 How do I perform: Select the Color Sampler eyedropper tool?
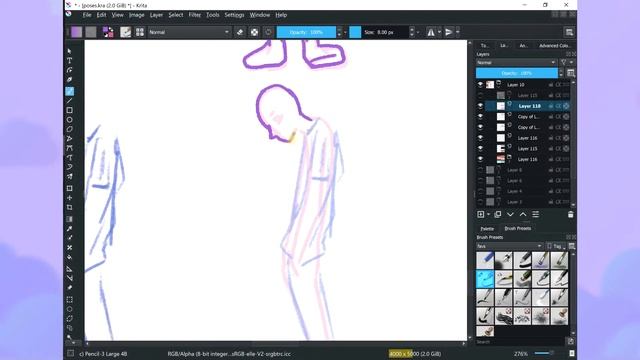69,229
